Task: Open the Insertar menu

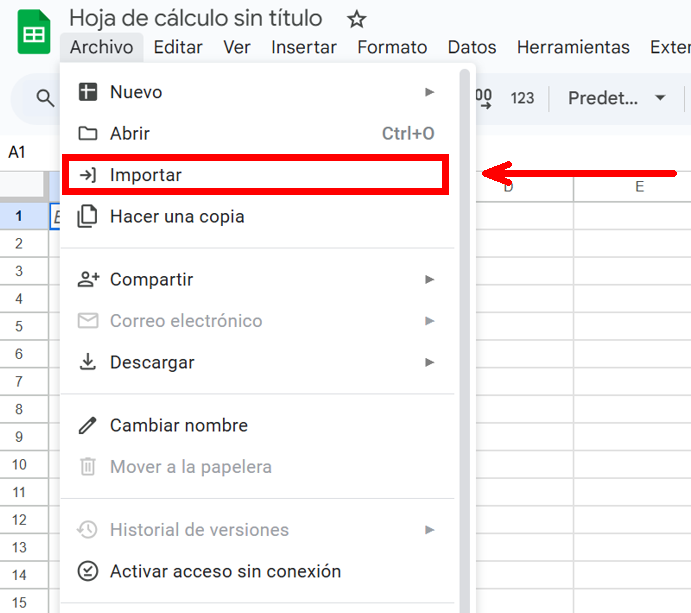Action: 304,47
